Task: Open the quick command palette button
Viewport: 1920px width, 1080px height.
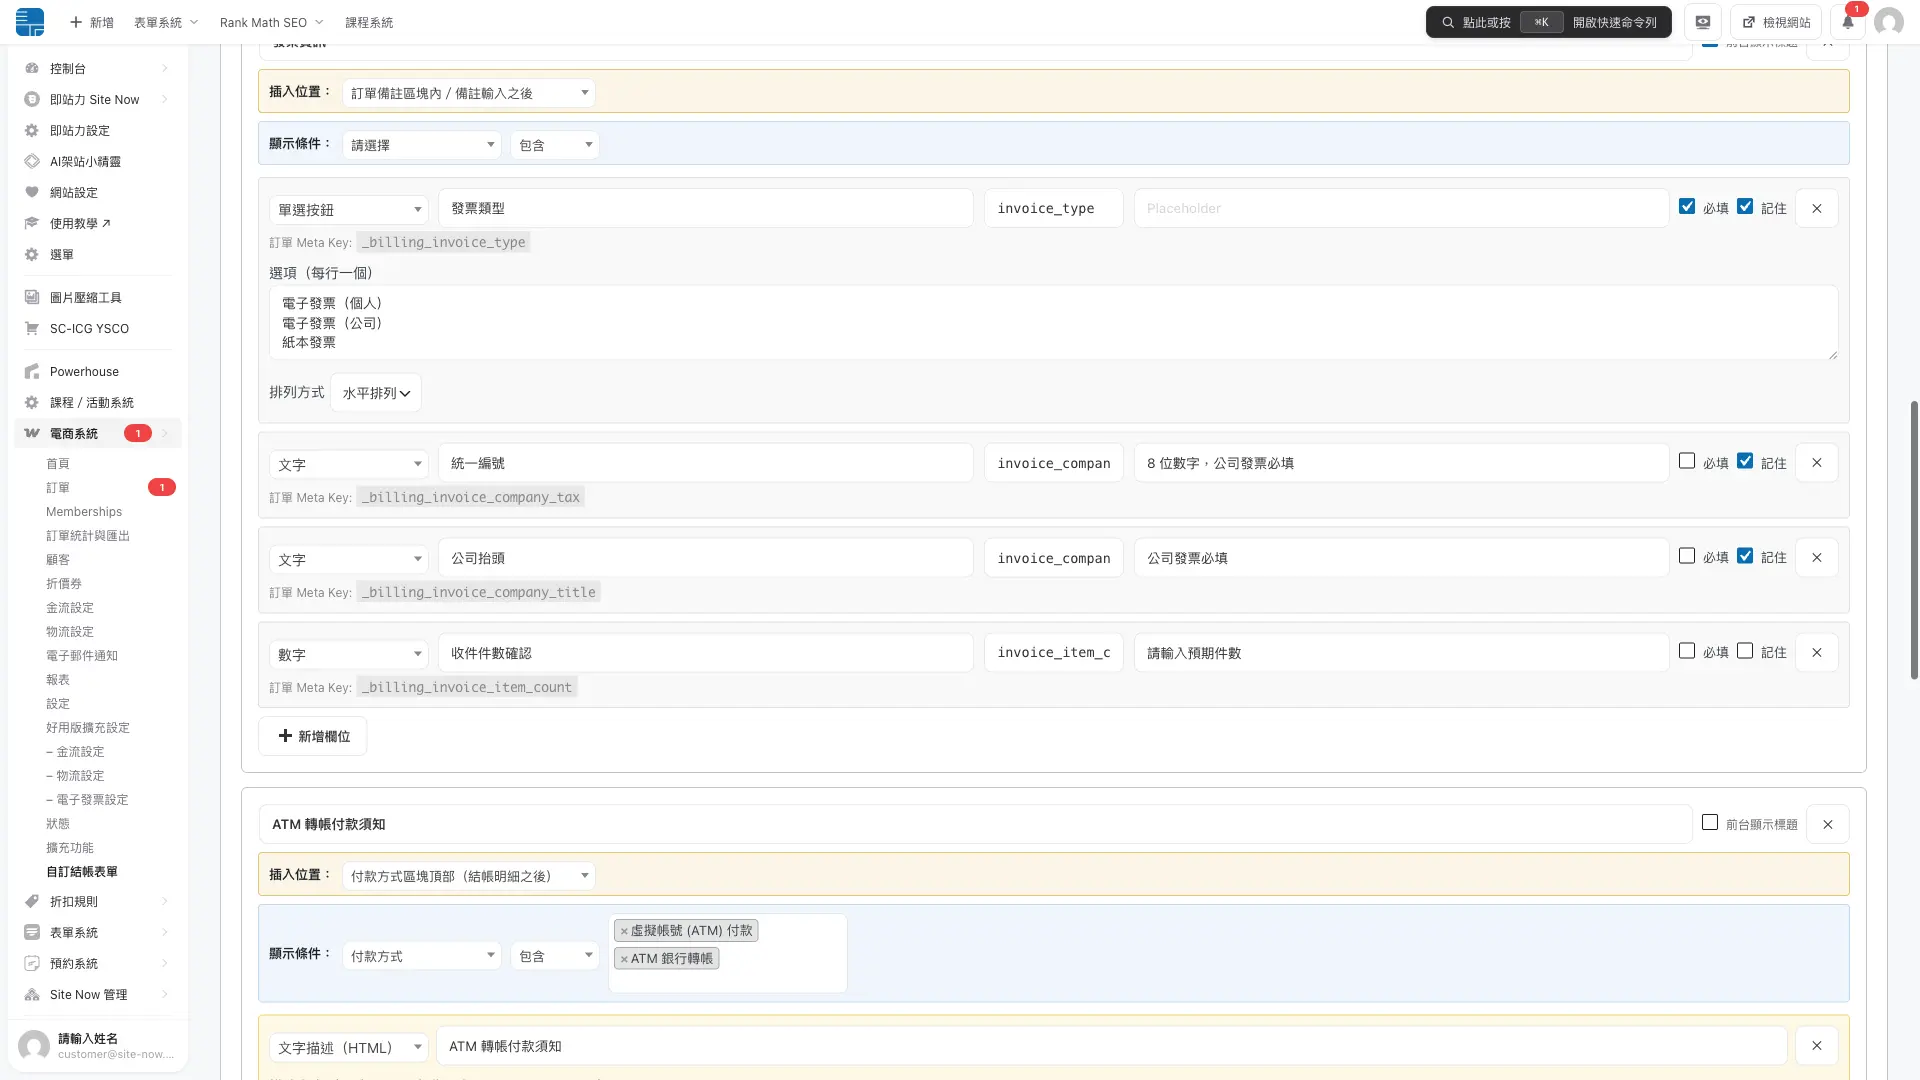Action: tap(1548, 22)
